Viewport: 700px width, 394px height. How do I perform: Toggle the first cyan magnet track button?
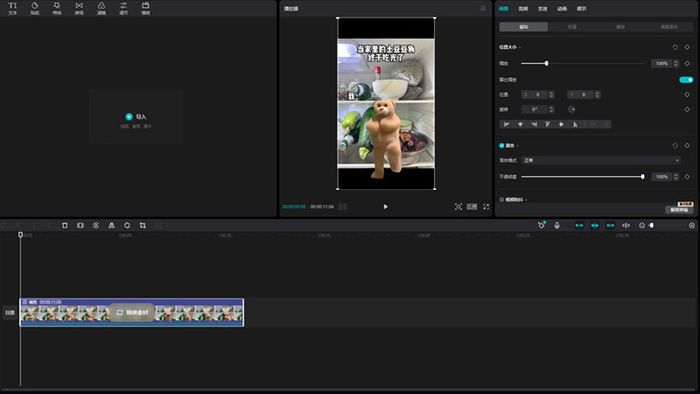[x=579, y=225]
